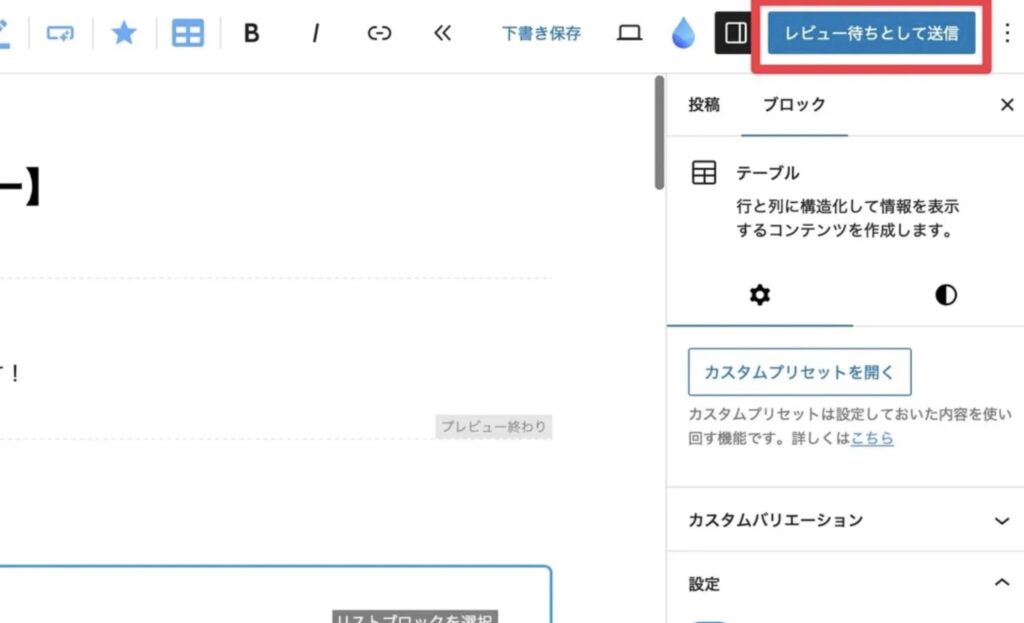
Task: Click カスタムプリセットを開く button
Action: pyautogui.click(x=799, y=373)
